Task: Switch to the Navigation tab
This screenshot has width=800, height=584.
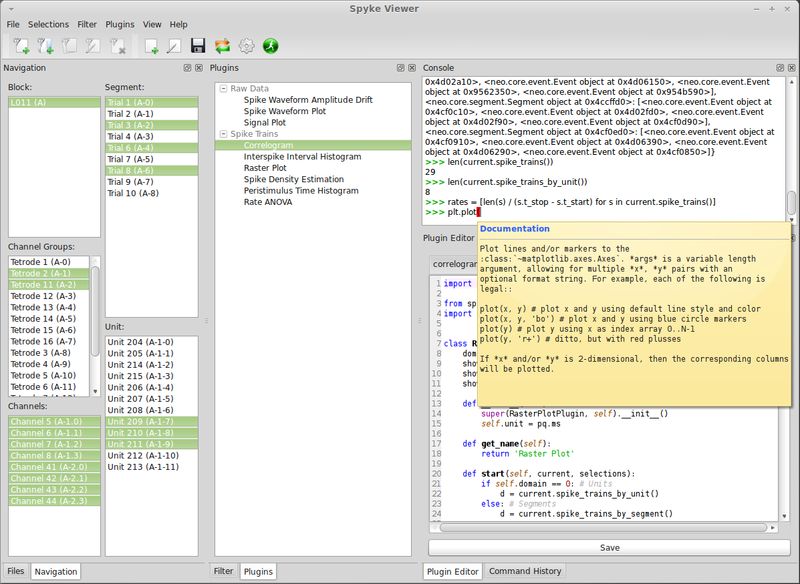Action: (x=56, y=571)
